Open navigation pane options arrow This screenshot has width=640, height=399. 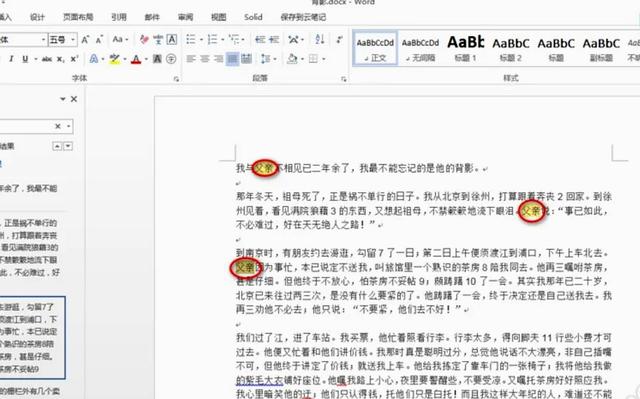click(63, 99)
